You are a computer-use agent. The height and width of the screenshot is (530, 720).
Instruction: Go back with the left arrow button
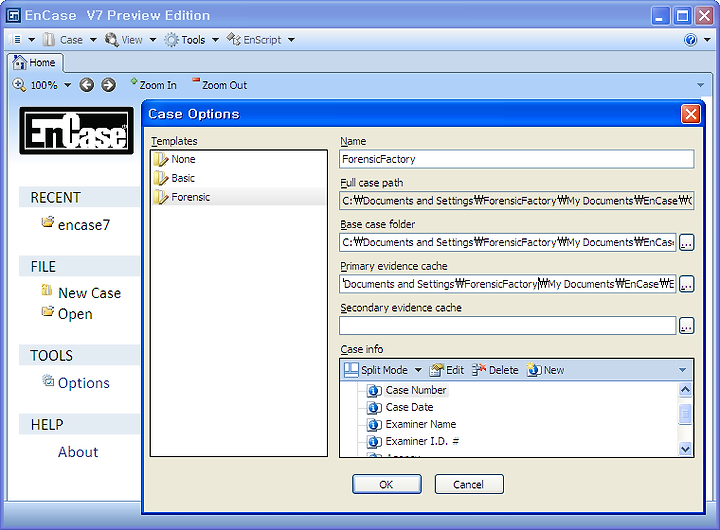(x=86, y=85)
